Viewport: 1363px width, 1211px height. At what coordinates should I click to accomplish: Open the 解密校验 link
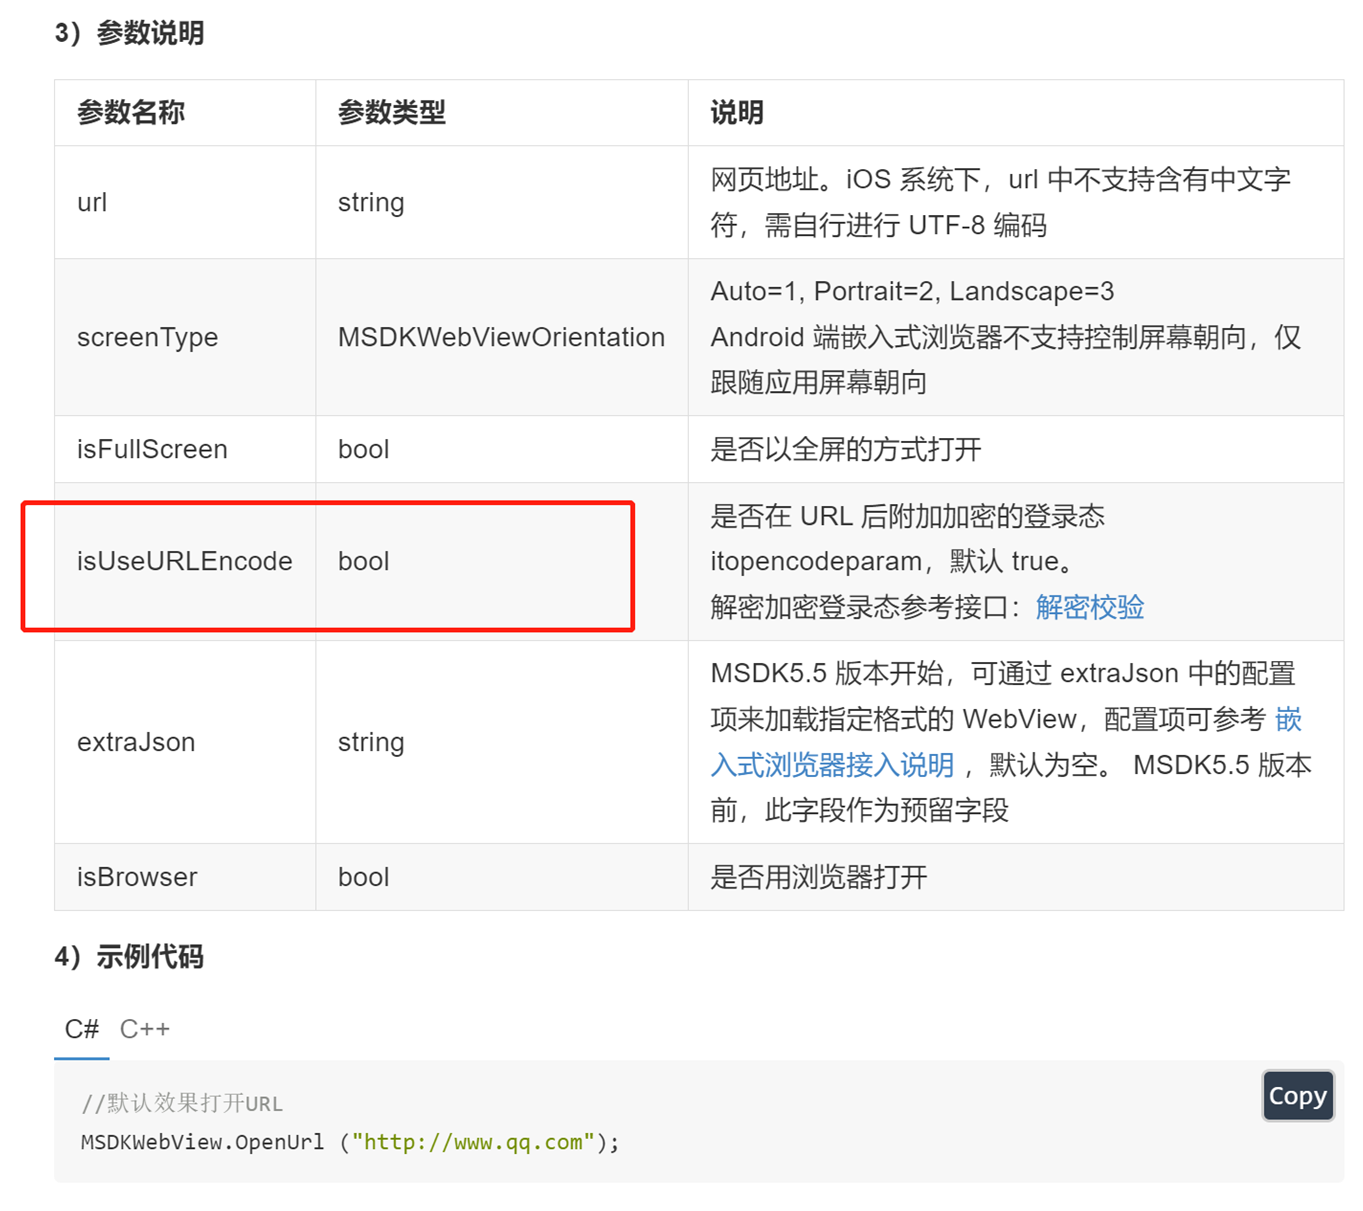(x=1089, y=607)
